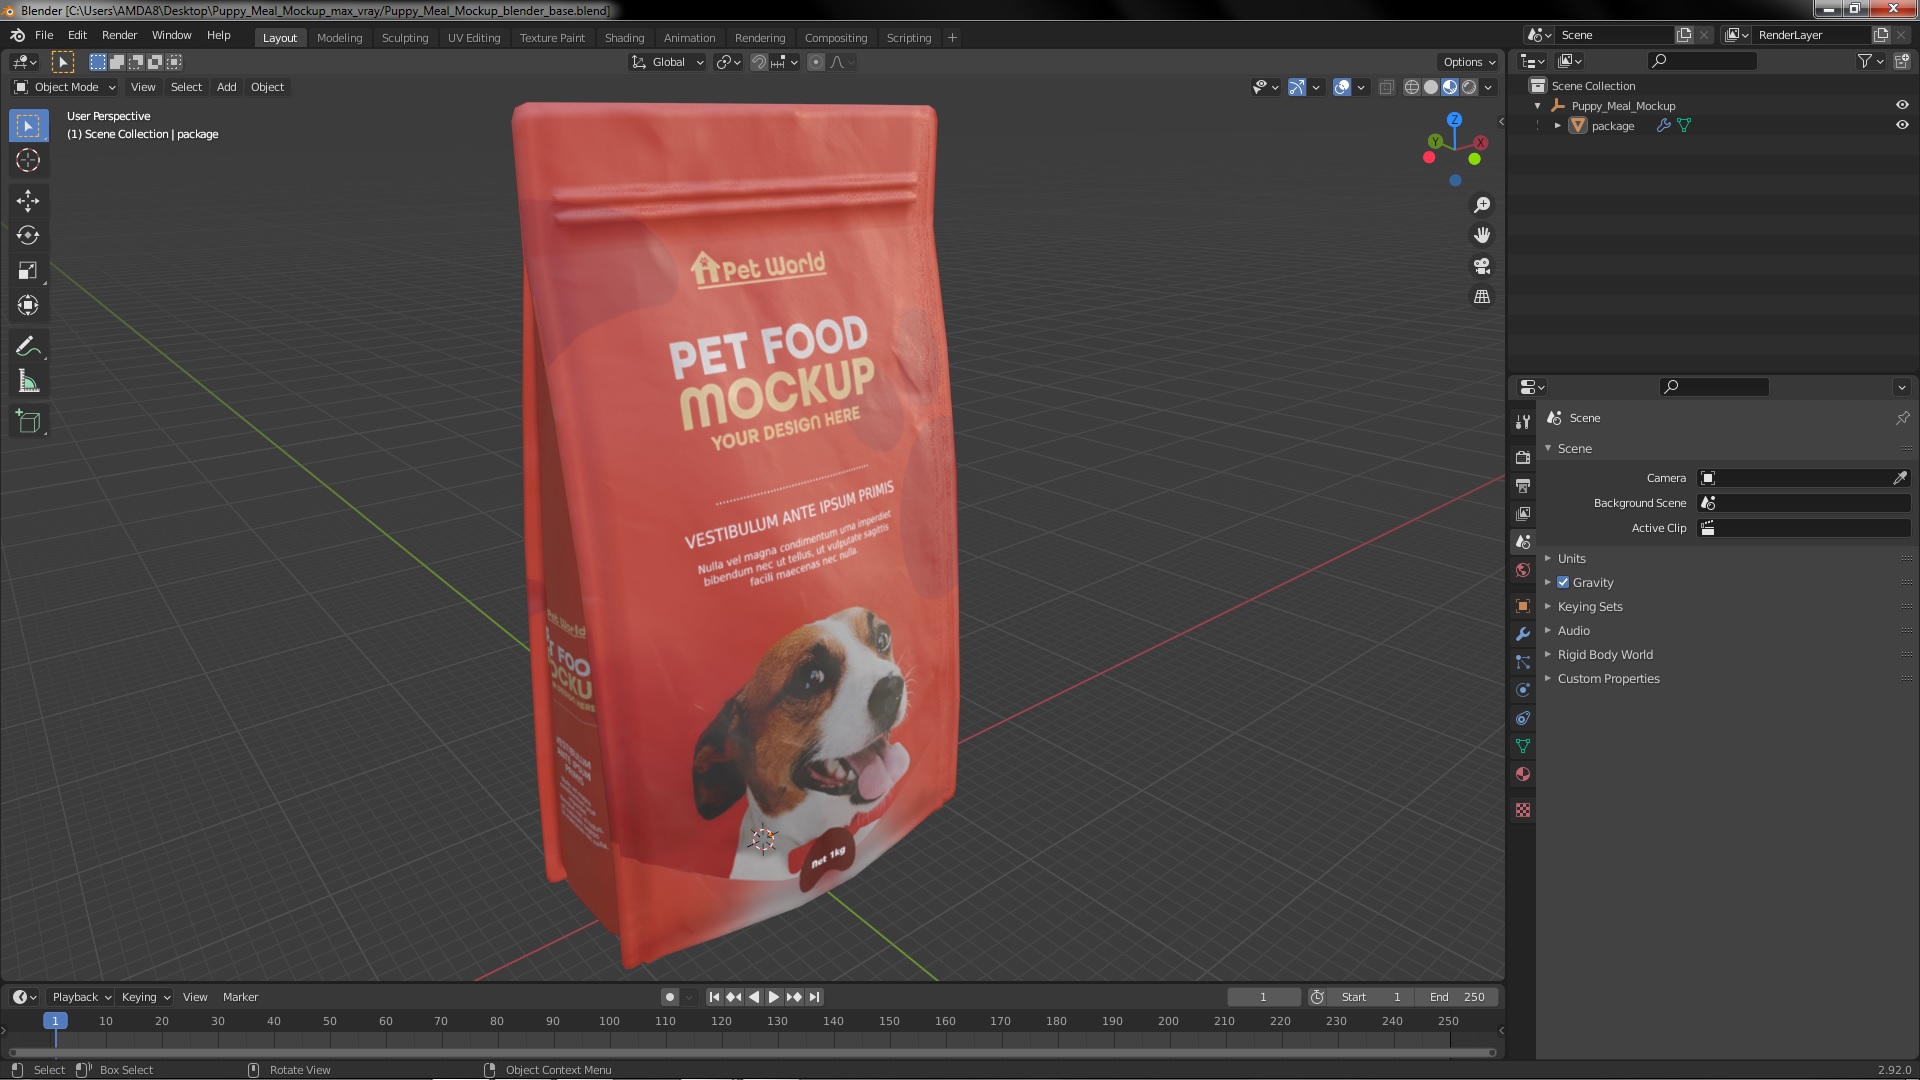Open the Global transform orientation dropdown
The width and height of the screenshot is (1920, 1080).
[x=667, y=62]
